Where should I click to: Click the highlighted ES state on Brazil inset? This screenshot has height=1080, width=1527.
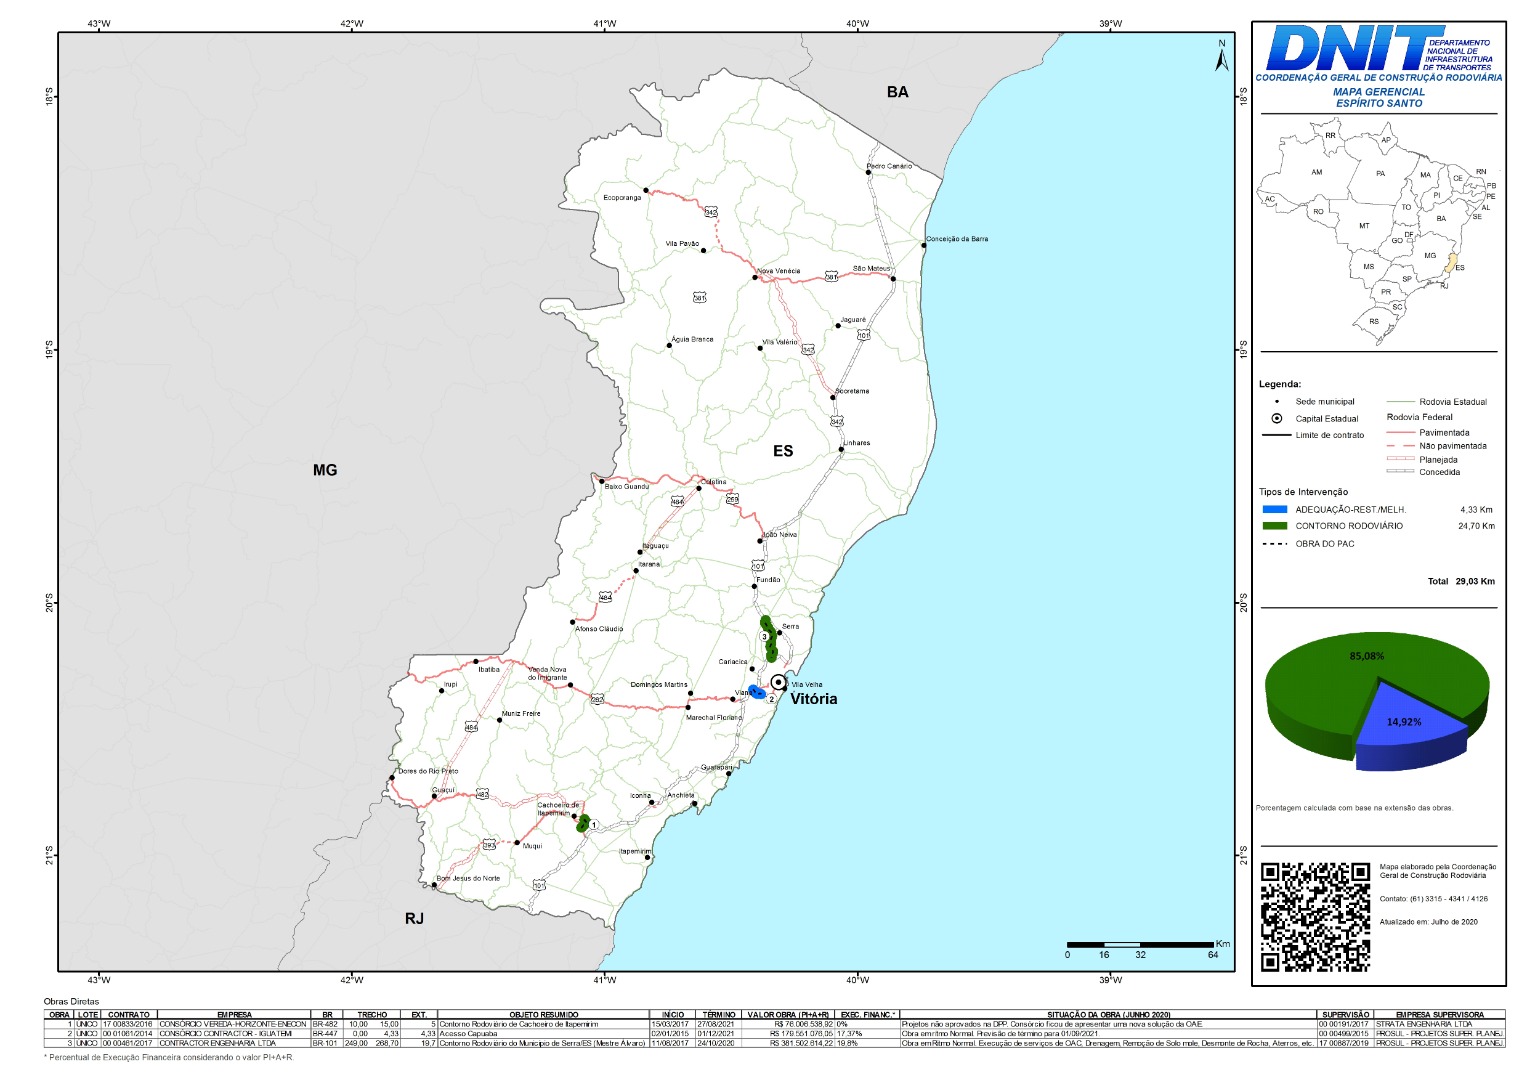point(1453,263)
